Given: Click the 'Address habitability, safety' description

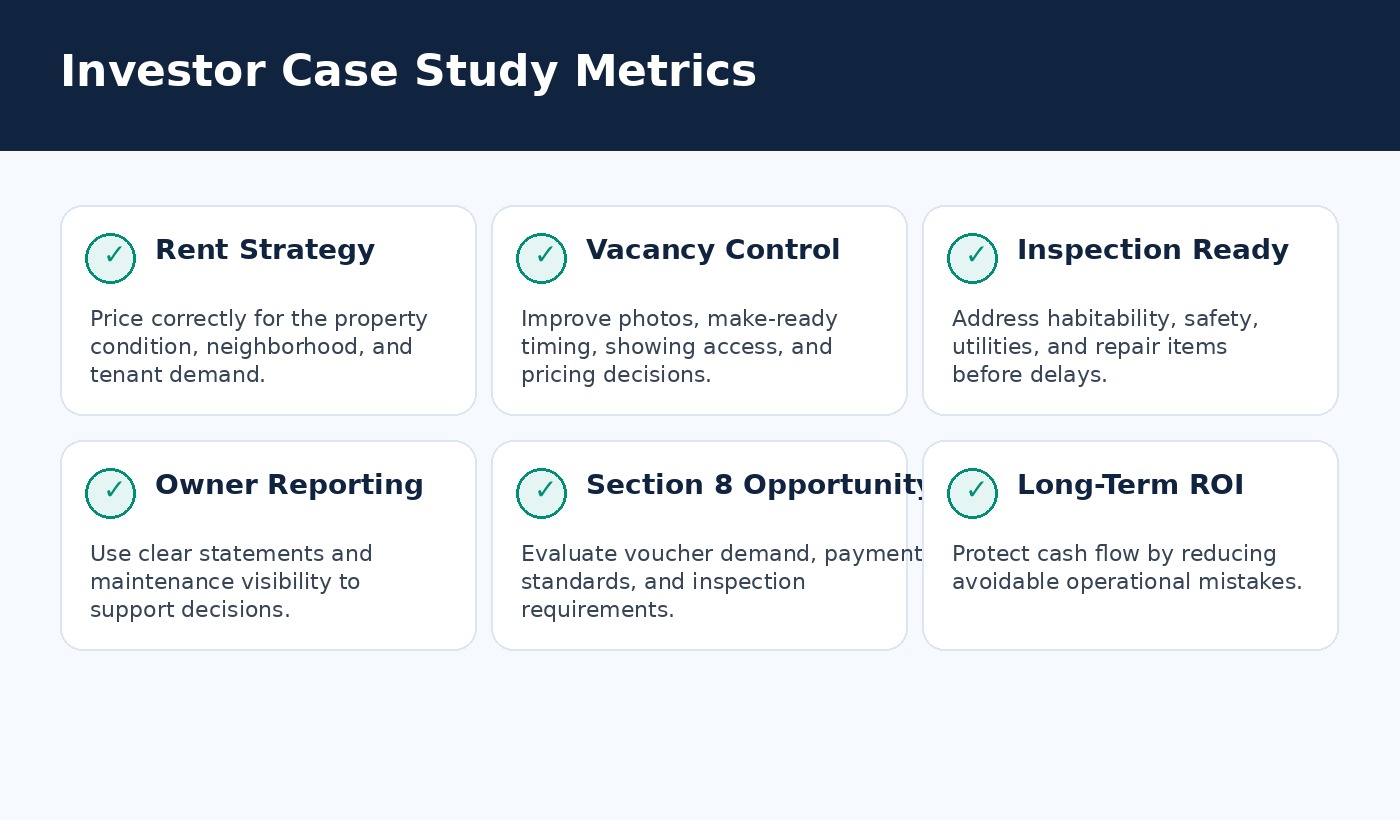Looking at the screenshot, I should pos(1105,347).
